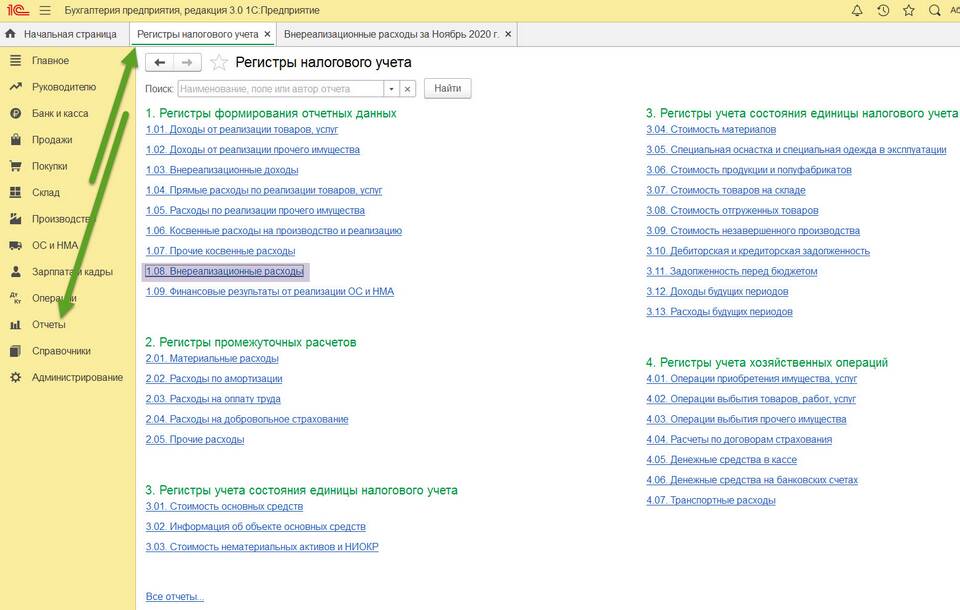
Task: Clear the search field with X button
Action: tap(407, 89)
